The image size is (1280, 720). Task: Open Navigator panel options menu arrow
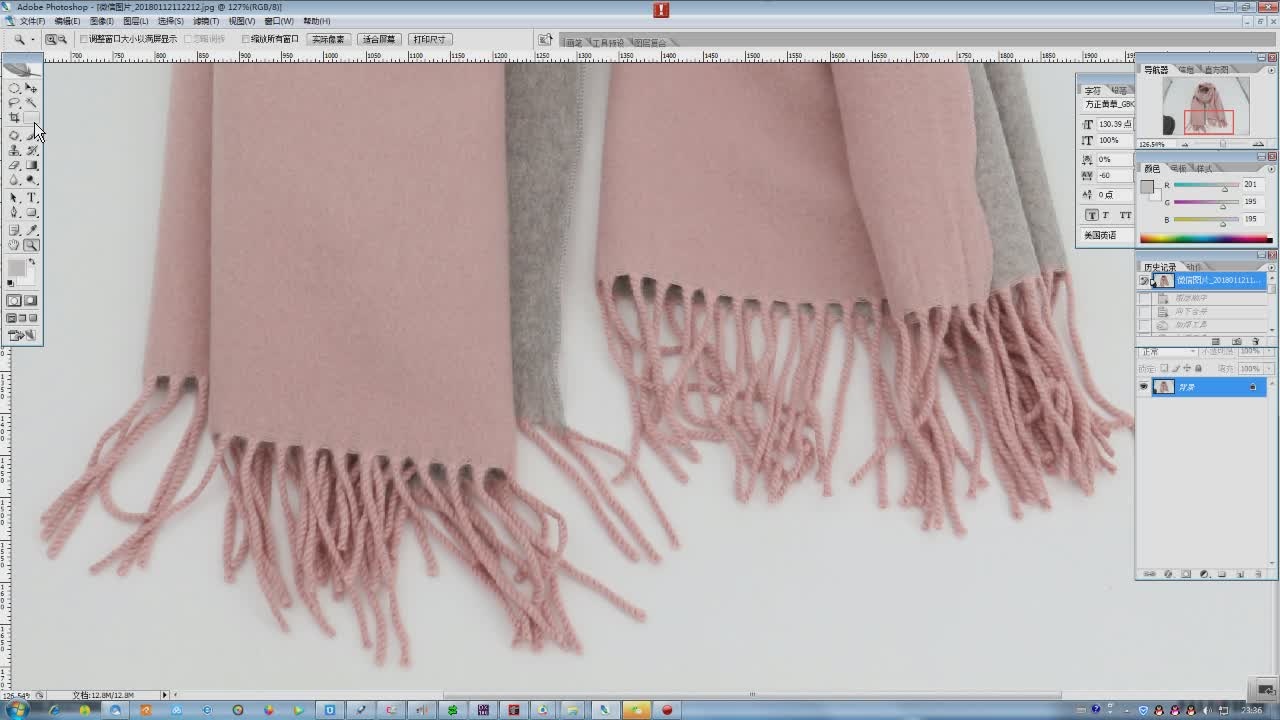pyautogui.click(x=1272, y=69)
